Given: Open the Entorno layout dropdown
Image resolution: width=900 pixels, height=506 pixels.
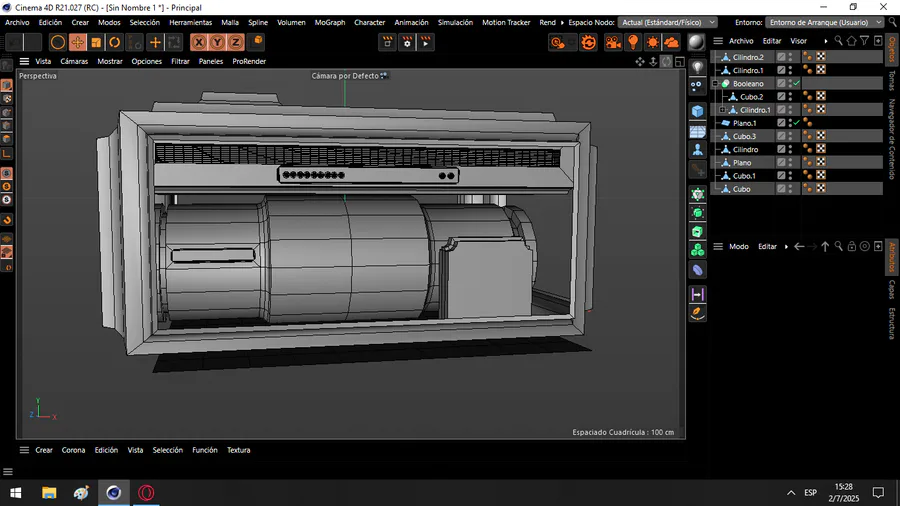Looking at the screenshot, I should (x=824, y=22).
